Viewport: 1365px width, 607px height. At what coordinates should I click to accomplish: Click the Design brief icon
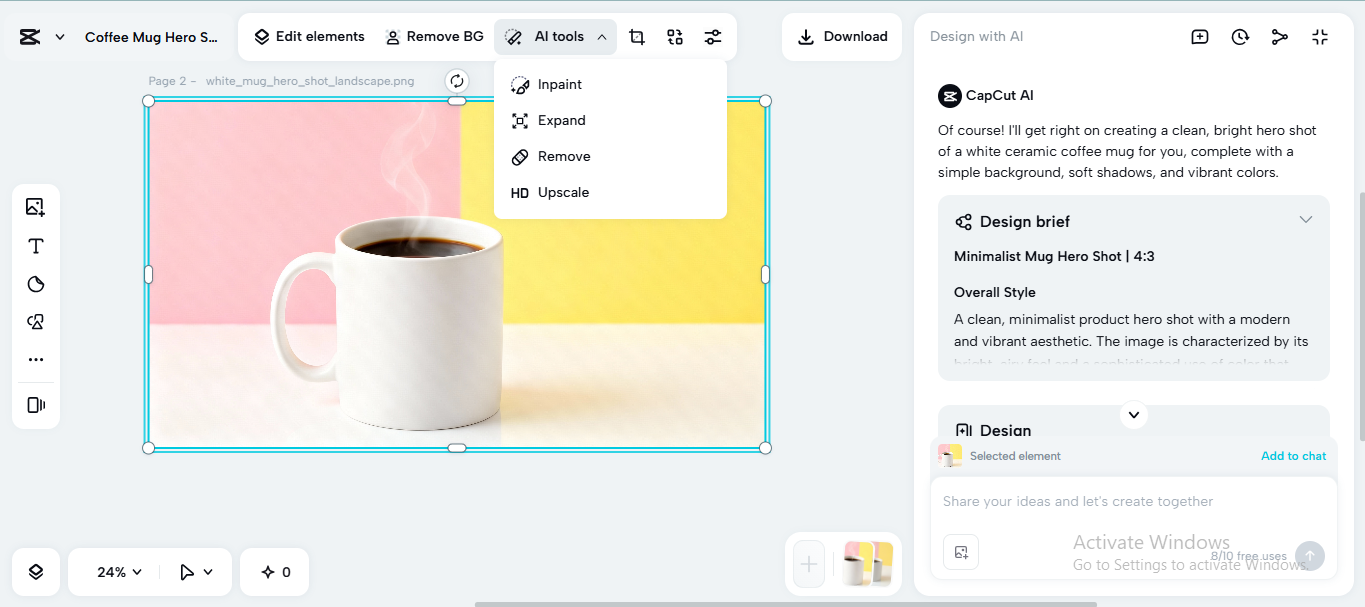click(964, 222)
